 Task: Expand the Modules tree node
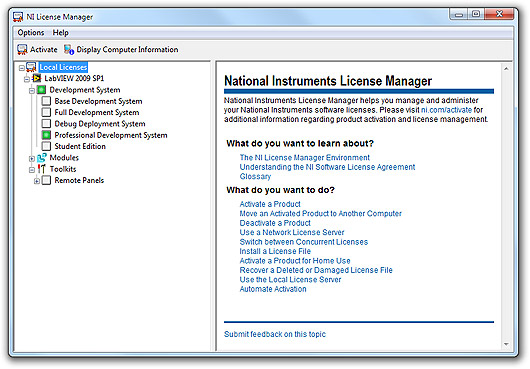pos(32,158)
